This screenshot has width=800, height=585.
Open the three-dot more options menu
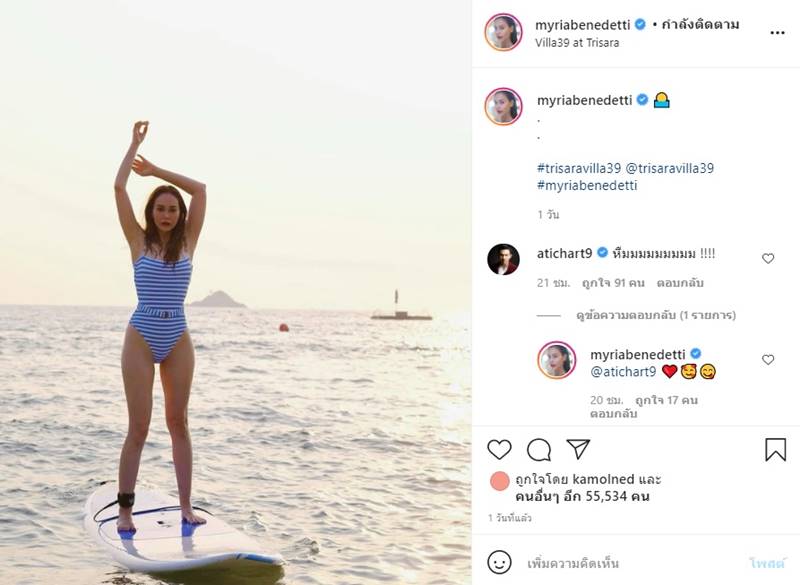[777, 32]
